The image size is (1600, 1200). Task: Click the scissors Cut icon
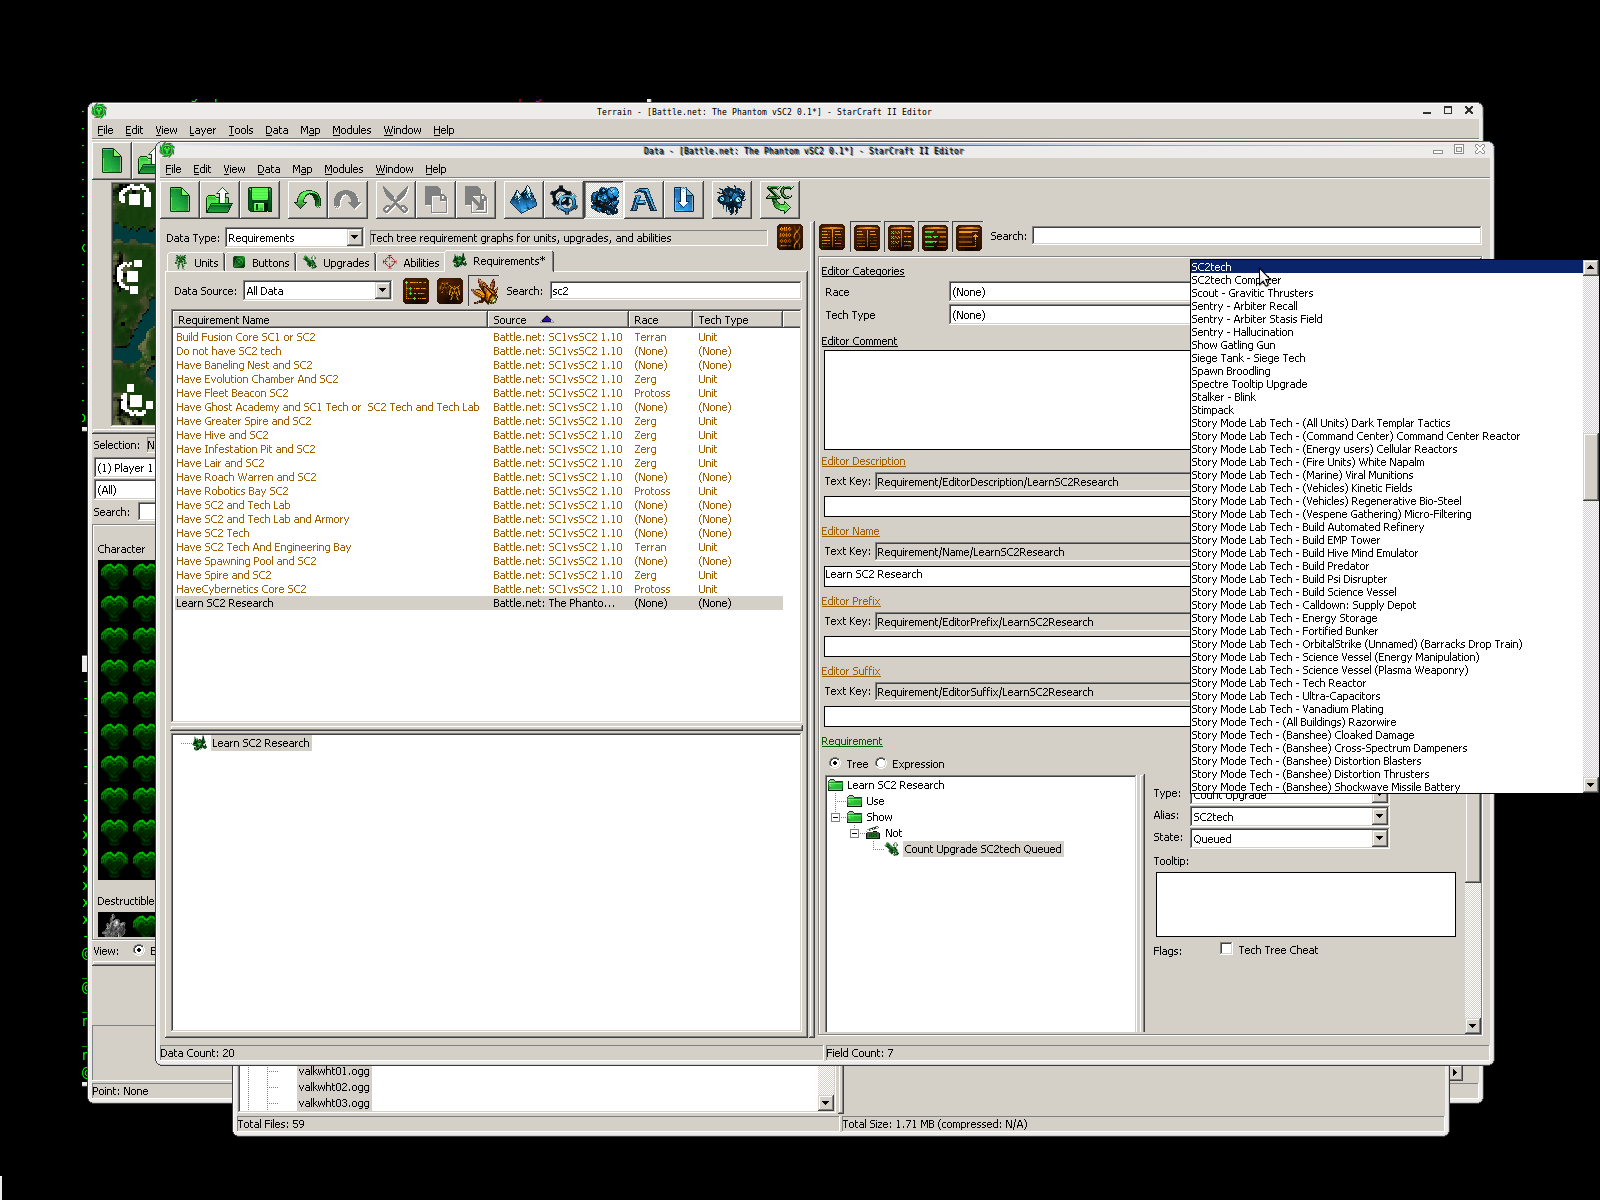click(395, 201)
